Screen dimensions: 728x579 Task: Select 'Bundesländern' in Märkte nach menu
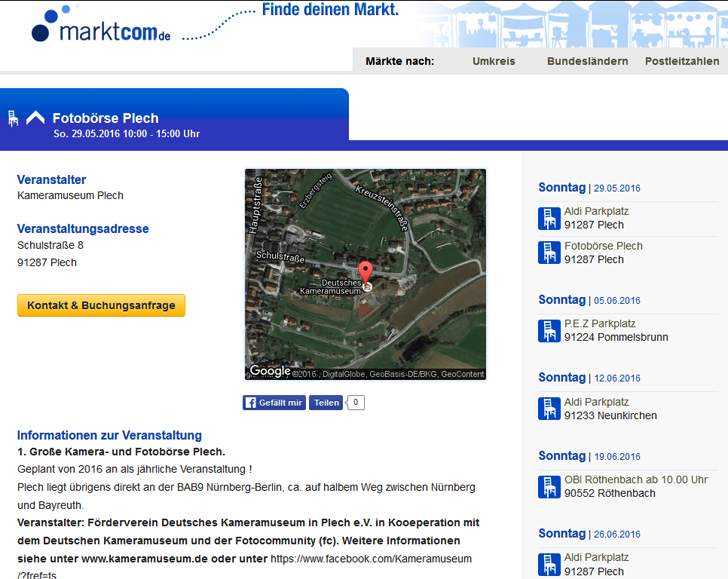coord(587,61)
